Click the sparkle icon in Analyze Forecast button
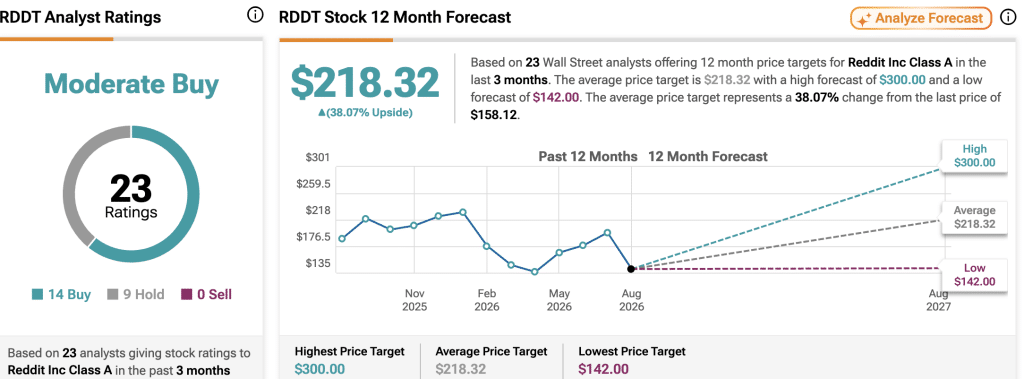This screenshot has width=1024, height=379. tap(863, 19)
